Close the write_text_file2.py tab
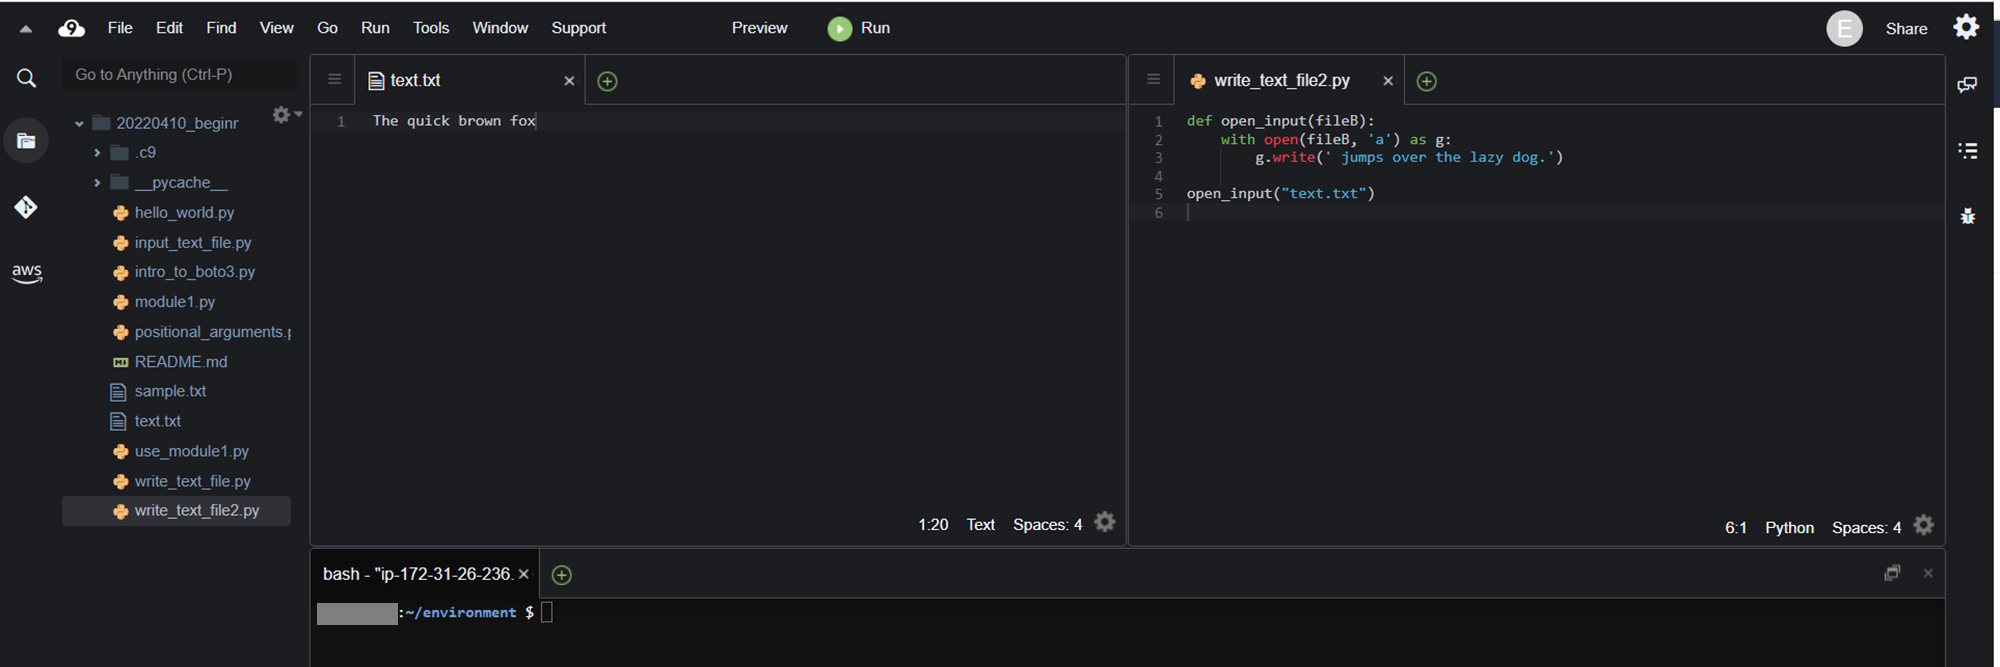Viewport: 2000px width, 667px height. (1388, 81)
